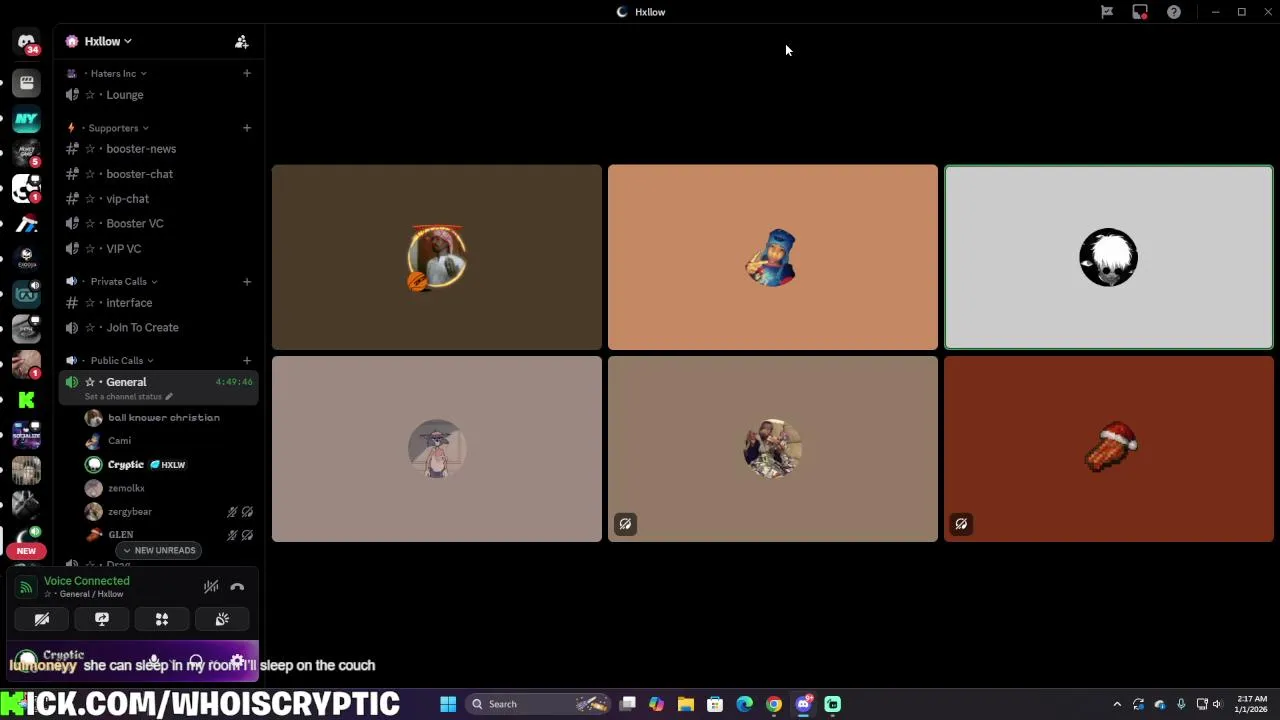The height and width of the screenshot is (720, 1280).
Task: Open Windows Start menu
Action: click(448, 704)
